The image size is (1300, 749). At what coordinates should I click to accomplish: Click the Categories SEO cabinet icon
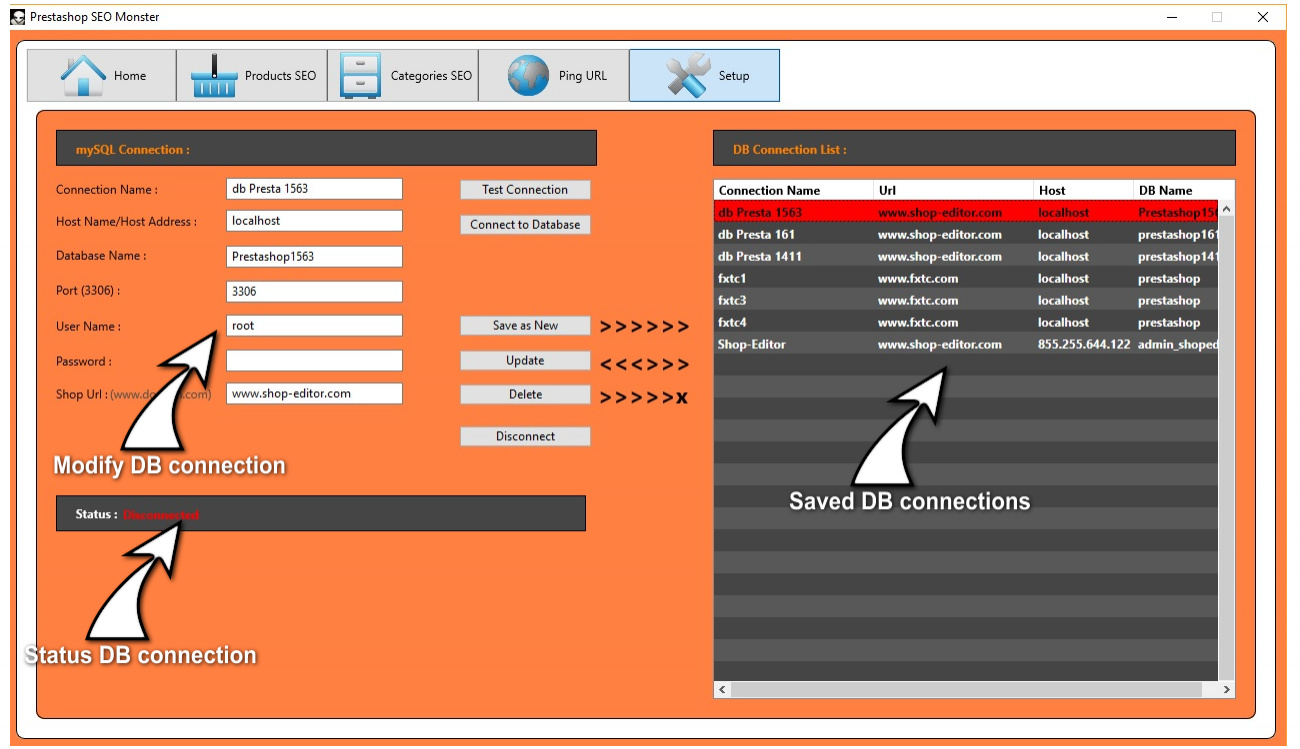pyautogui.click(x=360, y=76)
